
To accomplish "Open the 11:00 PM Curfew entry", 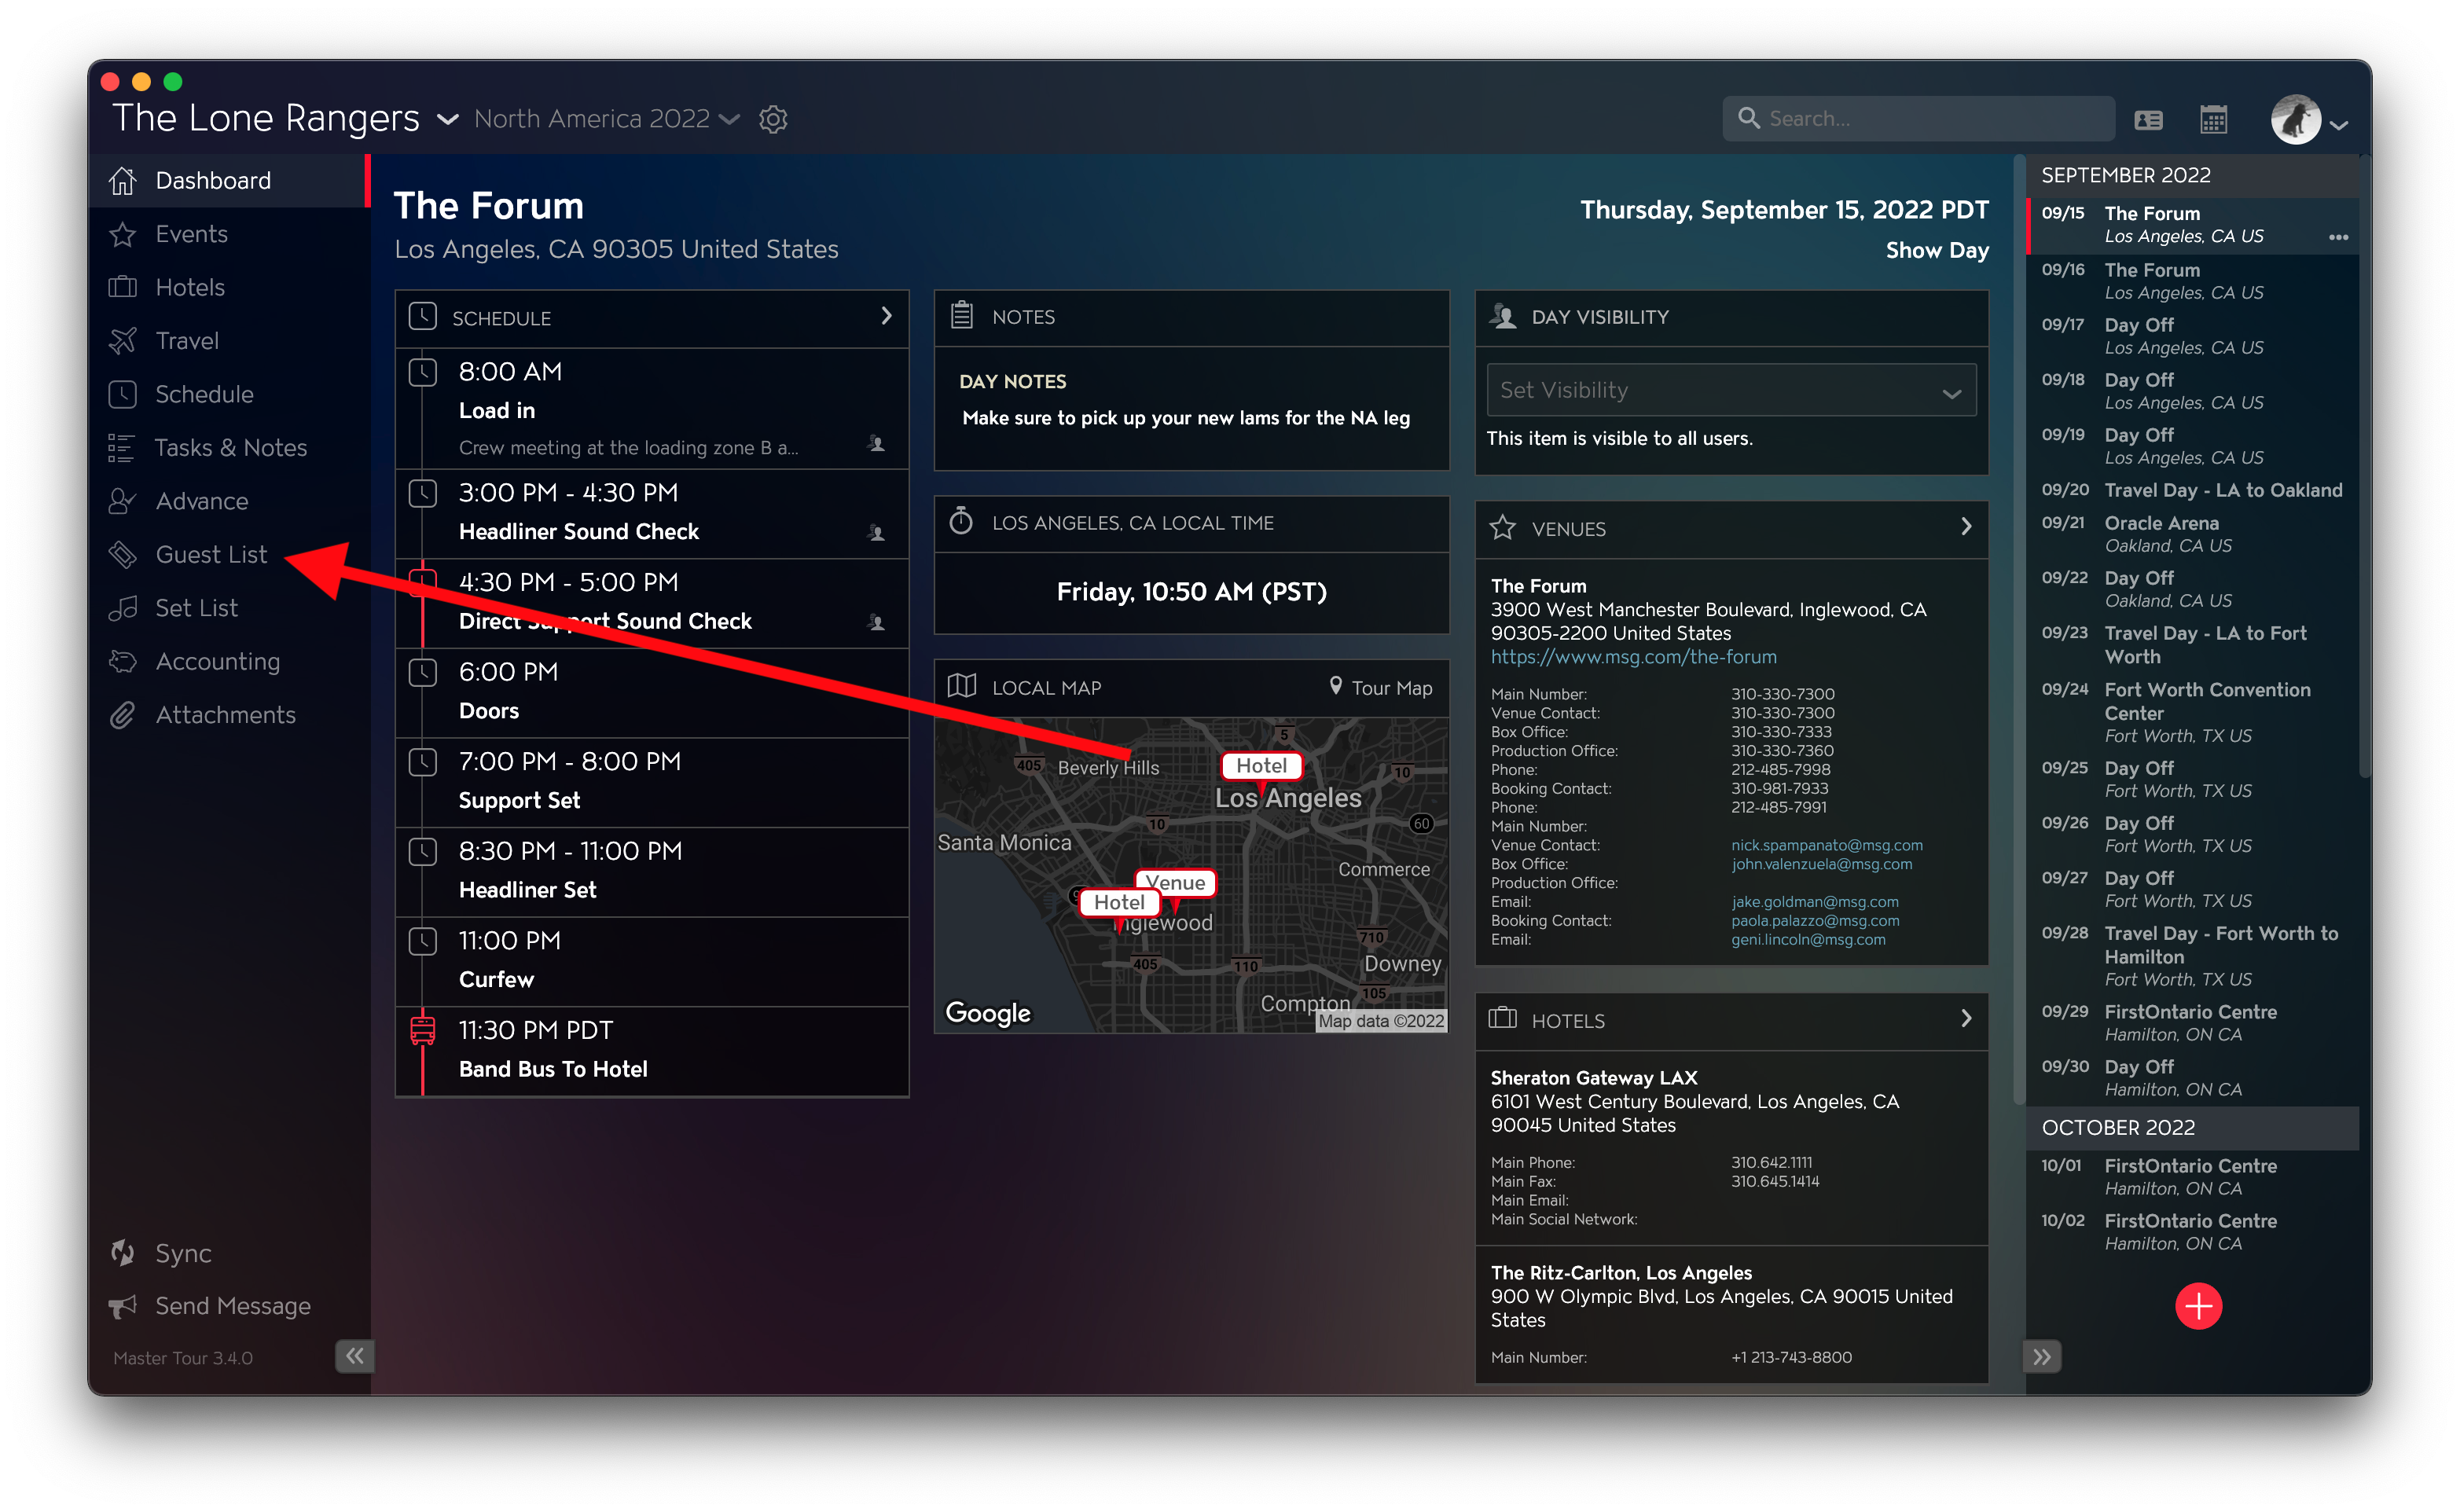I will coord(652,961).
